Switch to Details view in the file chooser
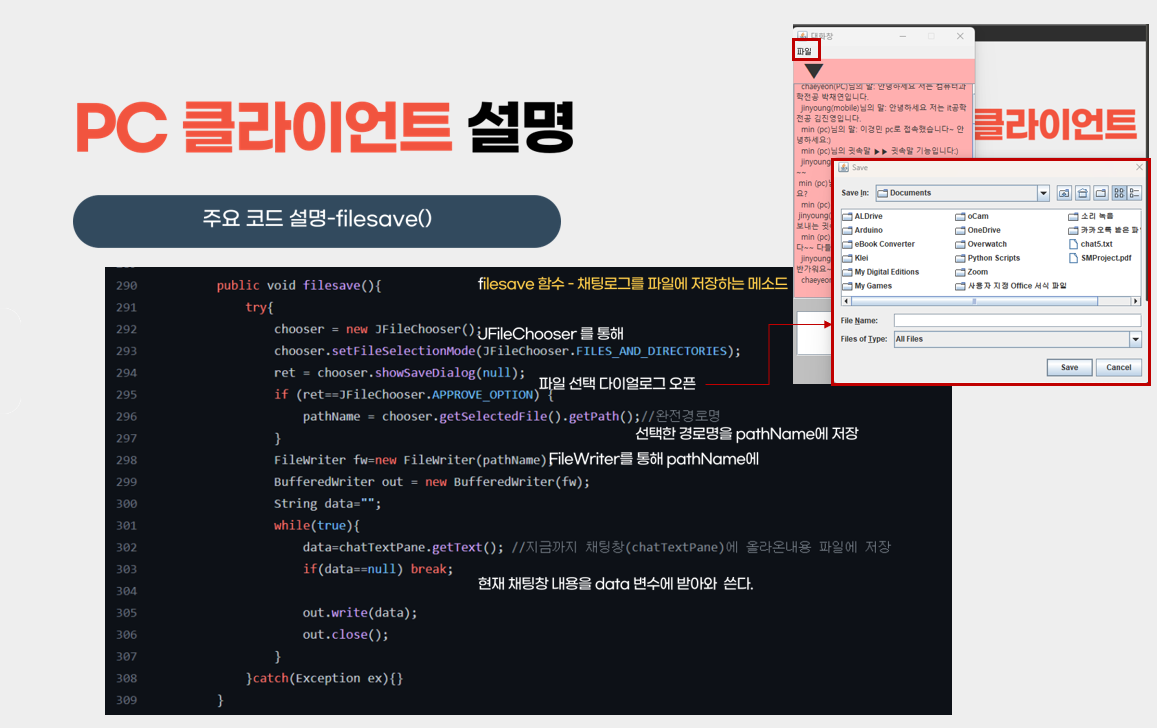Image resolution: width=1157 pixels, height=728 pixels. click(x=1135, y=193)
